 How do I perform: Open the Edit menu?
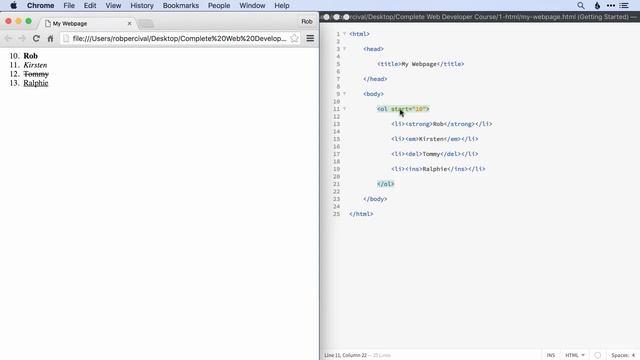(90, 5)
